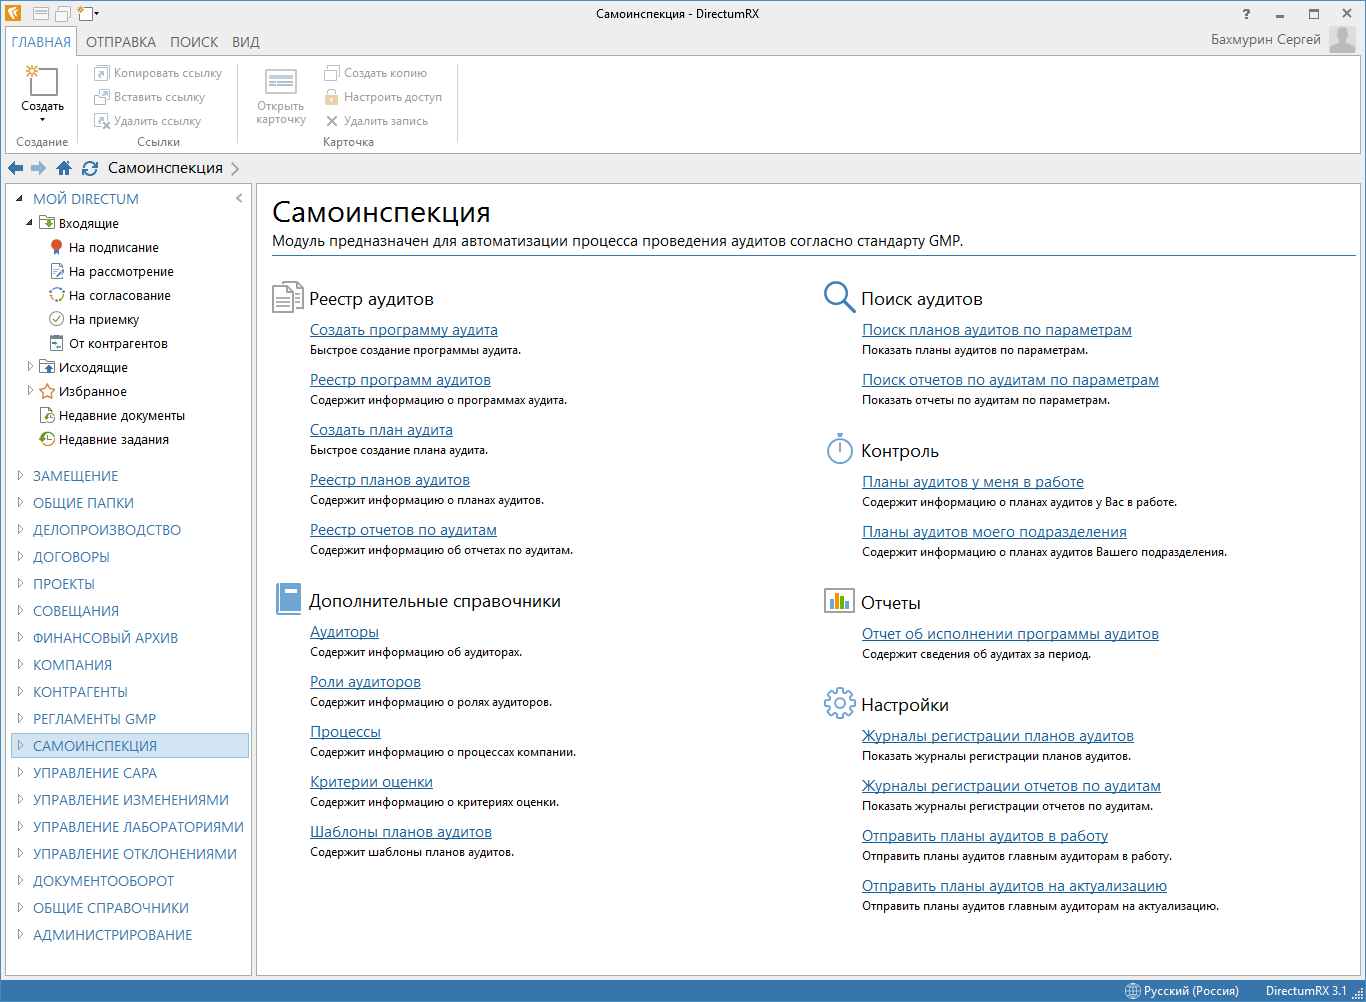
Task: Click the От контрагентов icon
Action: (57, 343)
